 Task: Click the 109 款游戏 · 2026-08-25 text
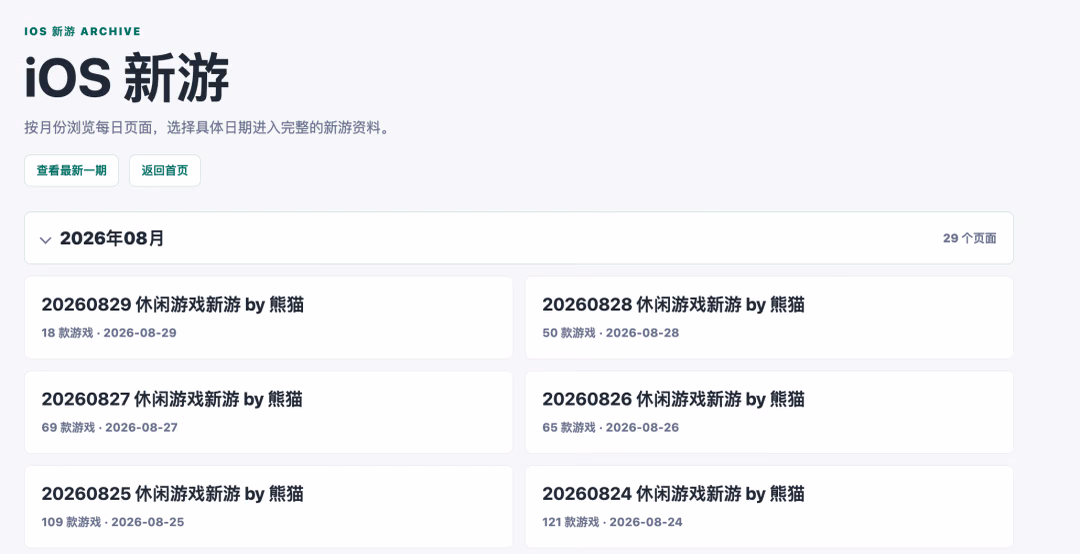113,522
